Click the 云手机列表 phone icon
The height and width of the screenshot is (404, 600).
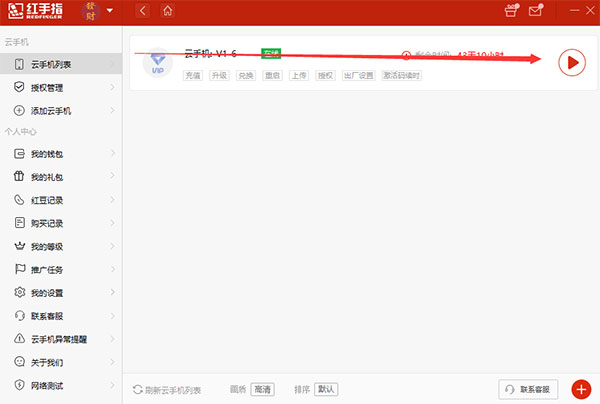pos(19,64)
